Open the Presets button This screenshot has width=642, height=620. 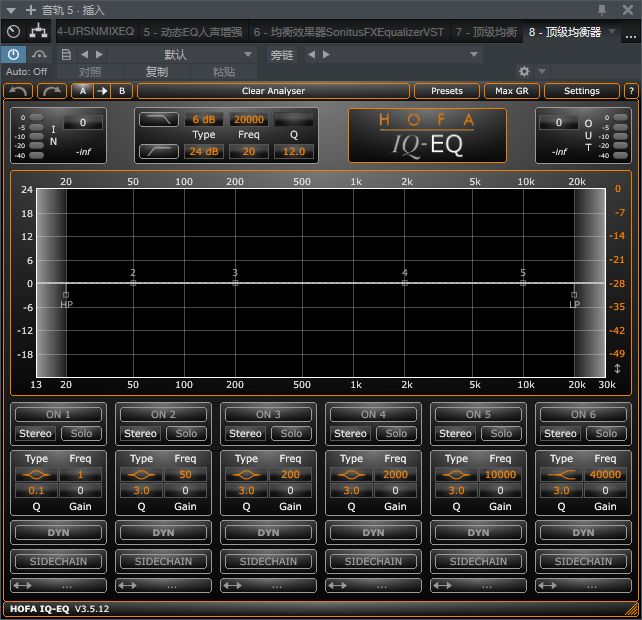447,91
